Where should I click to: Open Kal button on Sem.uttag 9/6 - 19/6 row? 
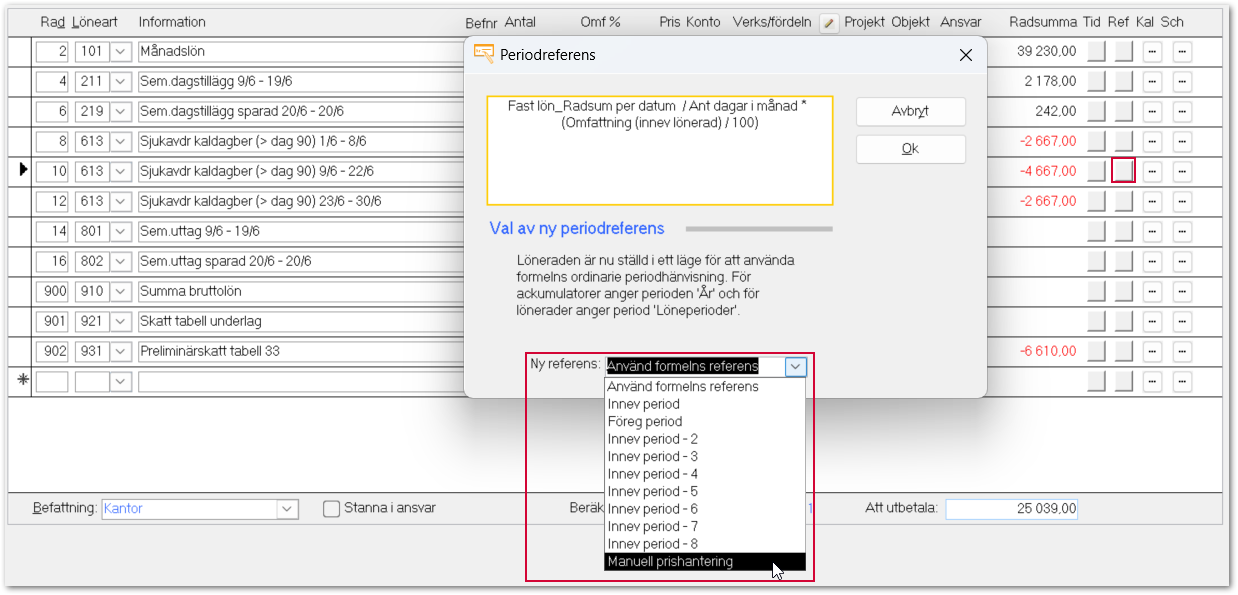(1152, 231)
